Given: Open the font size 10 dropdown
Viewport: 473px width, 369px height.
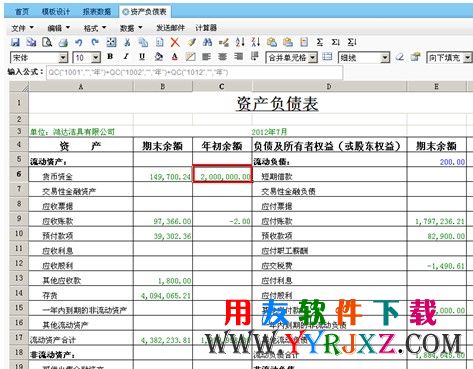Looking at the screenshot, I should 96,58.
